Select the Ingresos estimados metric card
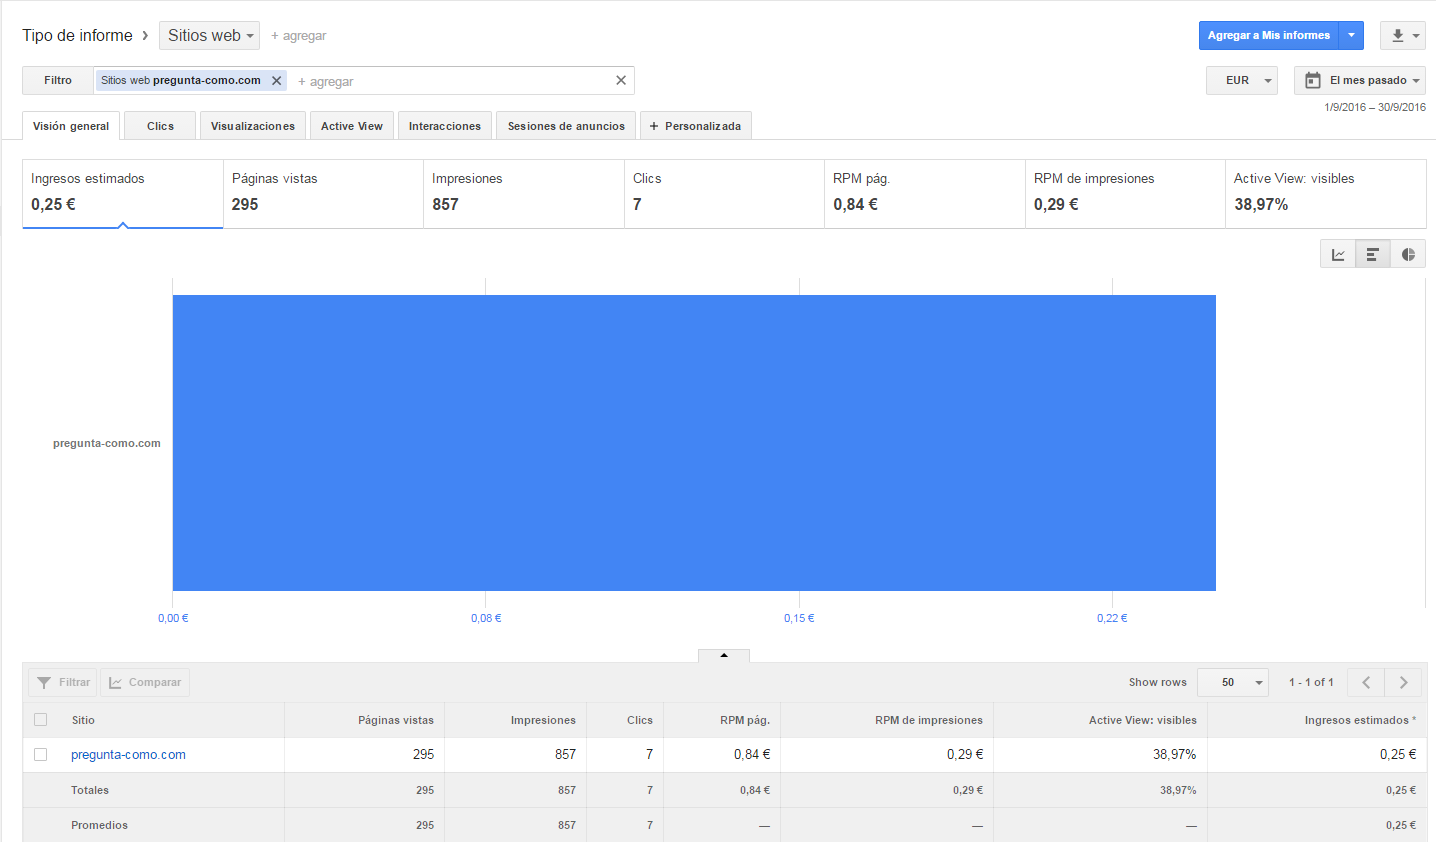 123,194
